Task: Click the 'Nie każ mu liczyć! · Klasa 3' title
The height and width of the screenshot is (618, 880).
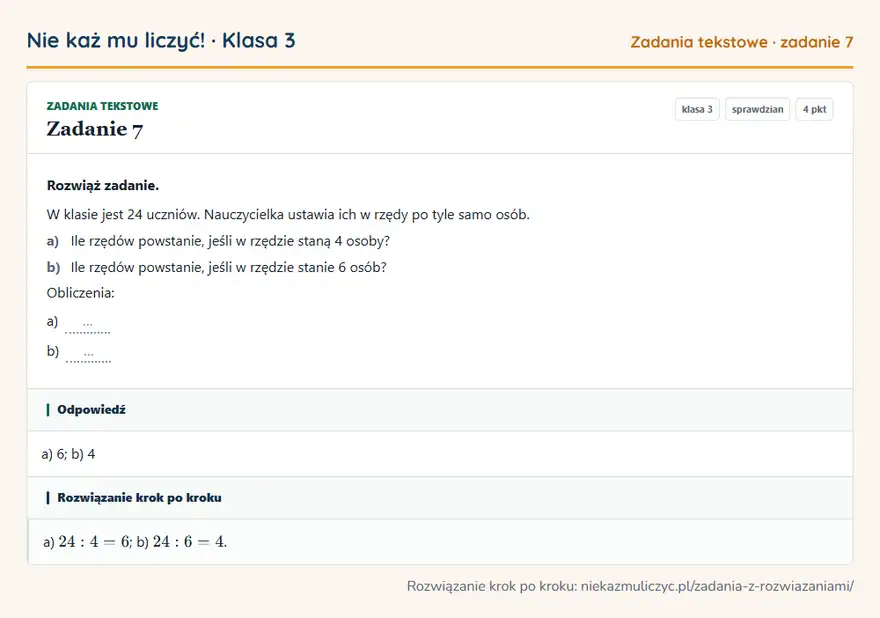Action: 161,40
